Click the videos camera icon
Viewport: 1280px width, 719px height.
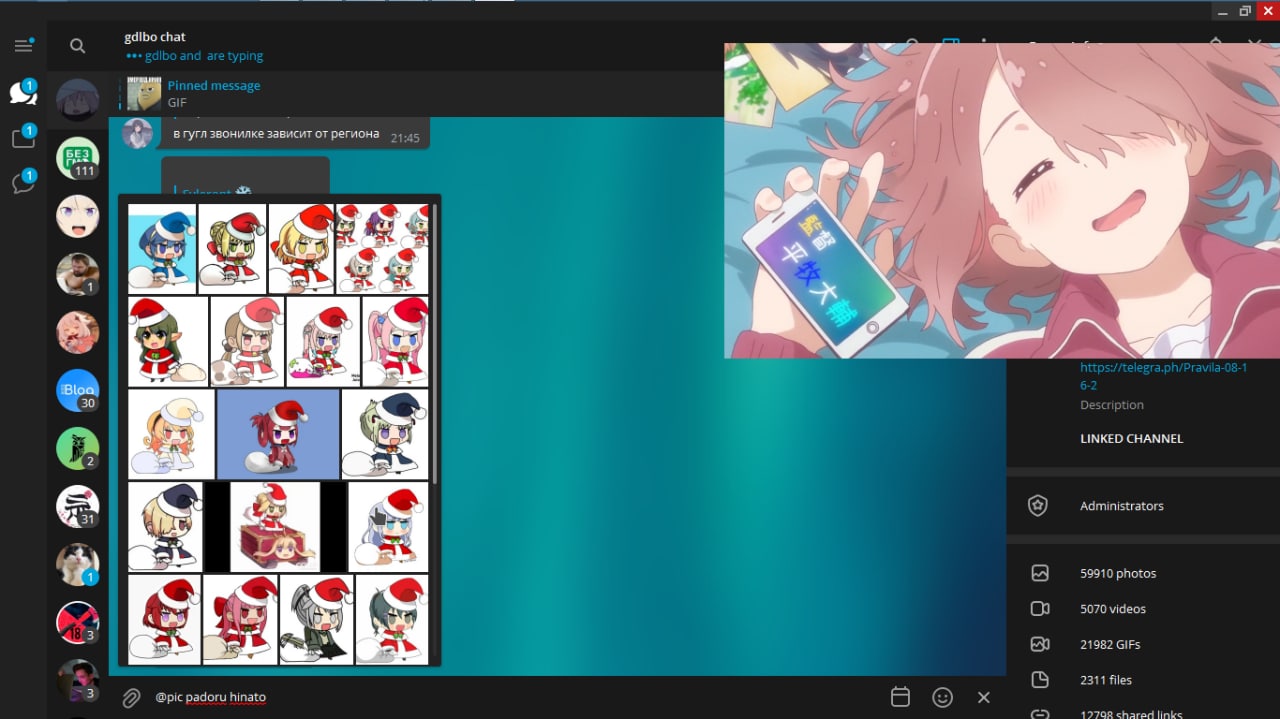coord(1040,609)
